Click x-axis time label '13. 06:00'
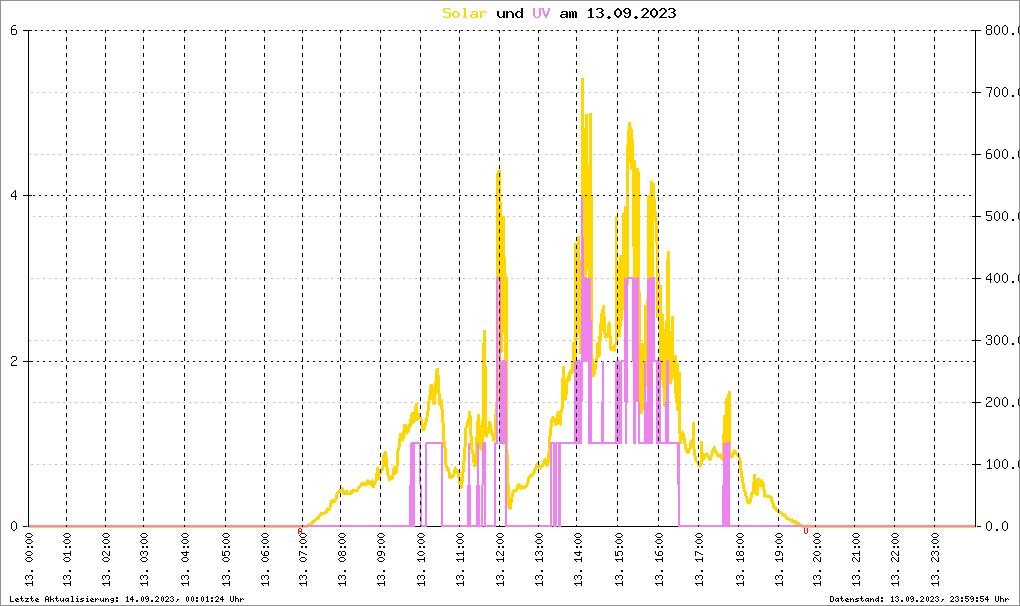Viewport: 1020px width, 606px height. (x=265, y=559)
